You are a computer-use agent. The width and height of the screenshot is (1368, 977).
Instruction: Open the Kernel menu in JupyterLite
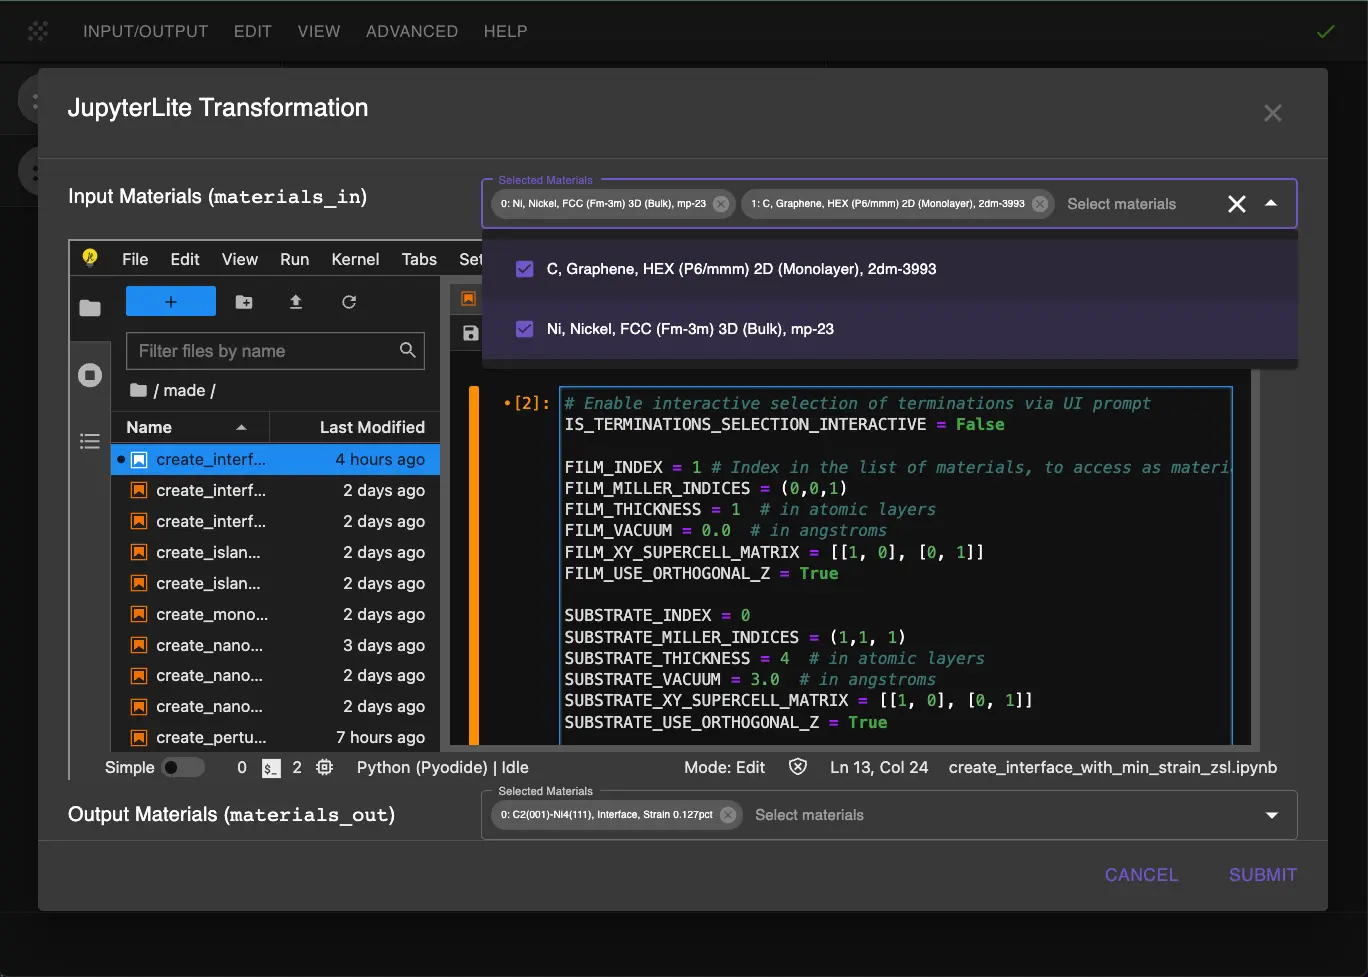click(x=355, y=259)
